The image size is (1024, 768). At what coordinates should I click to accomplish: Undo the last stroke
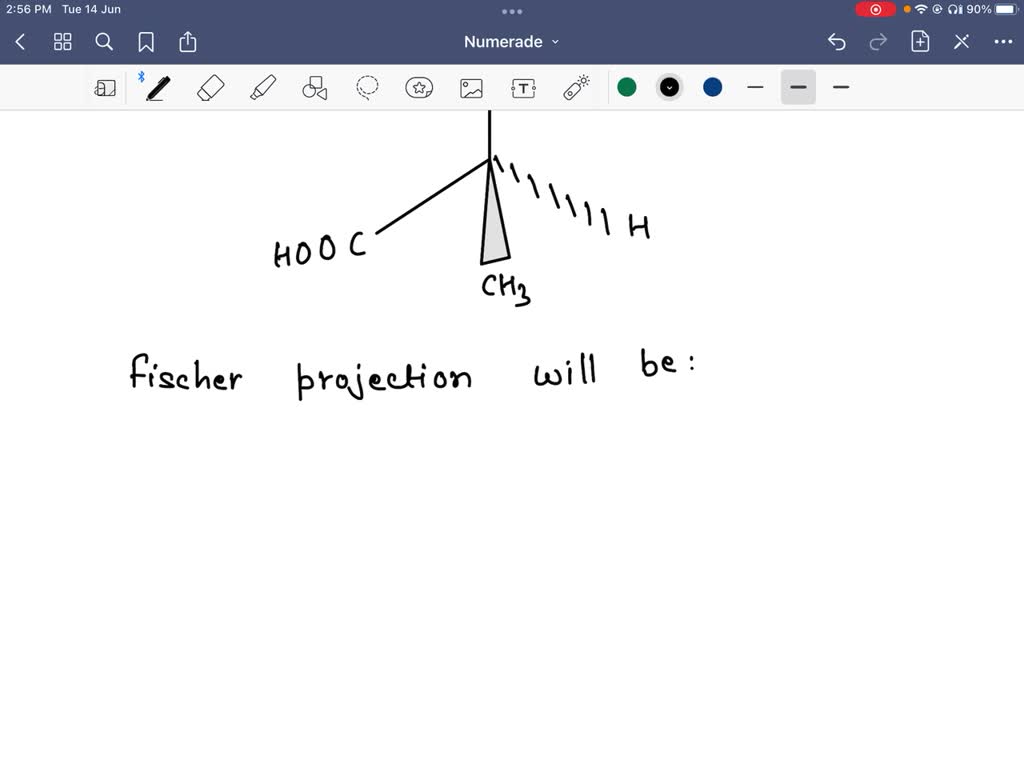click(837, 41)
